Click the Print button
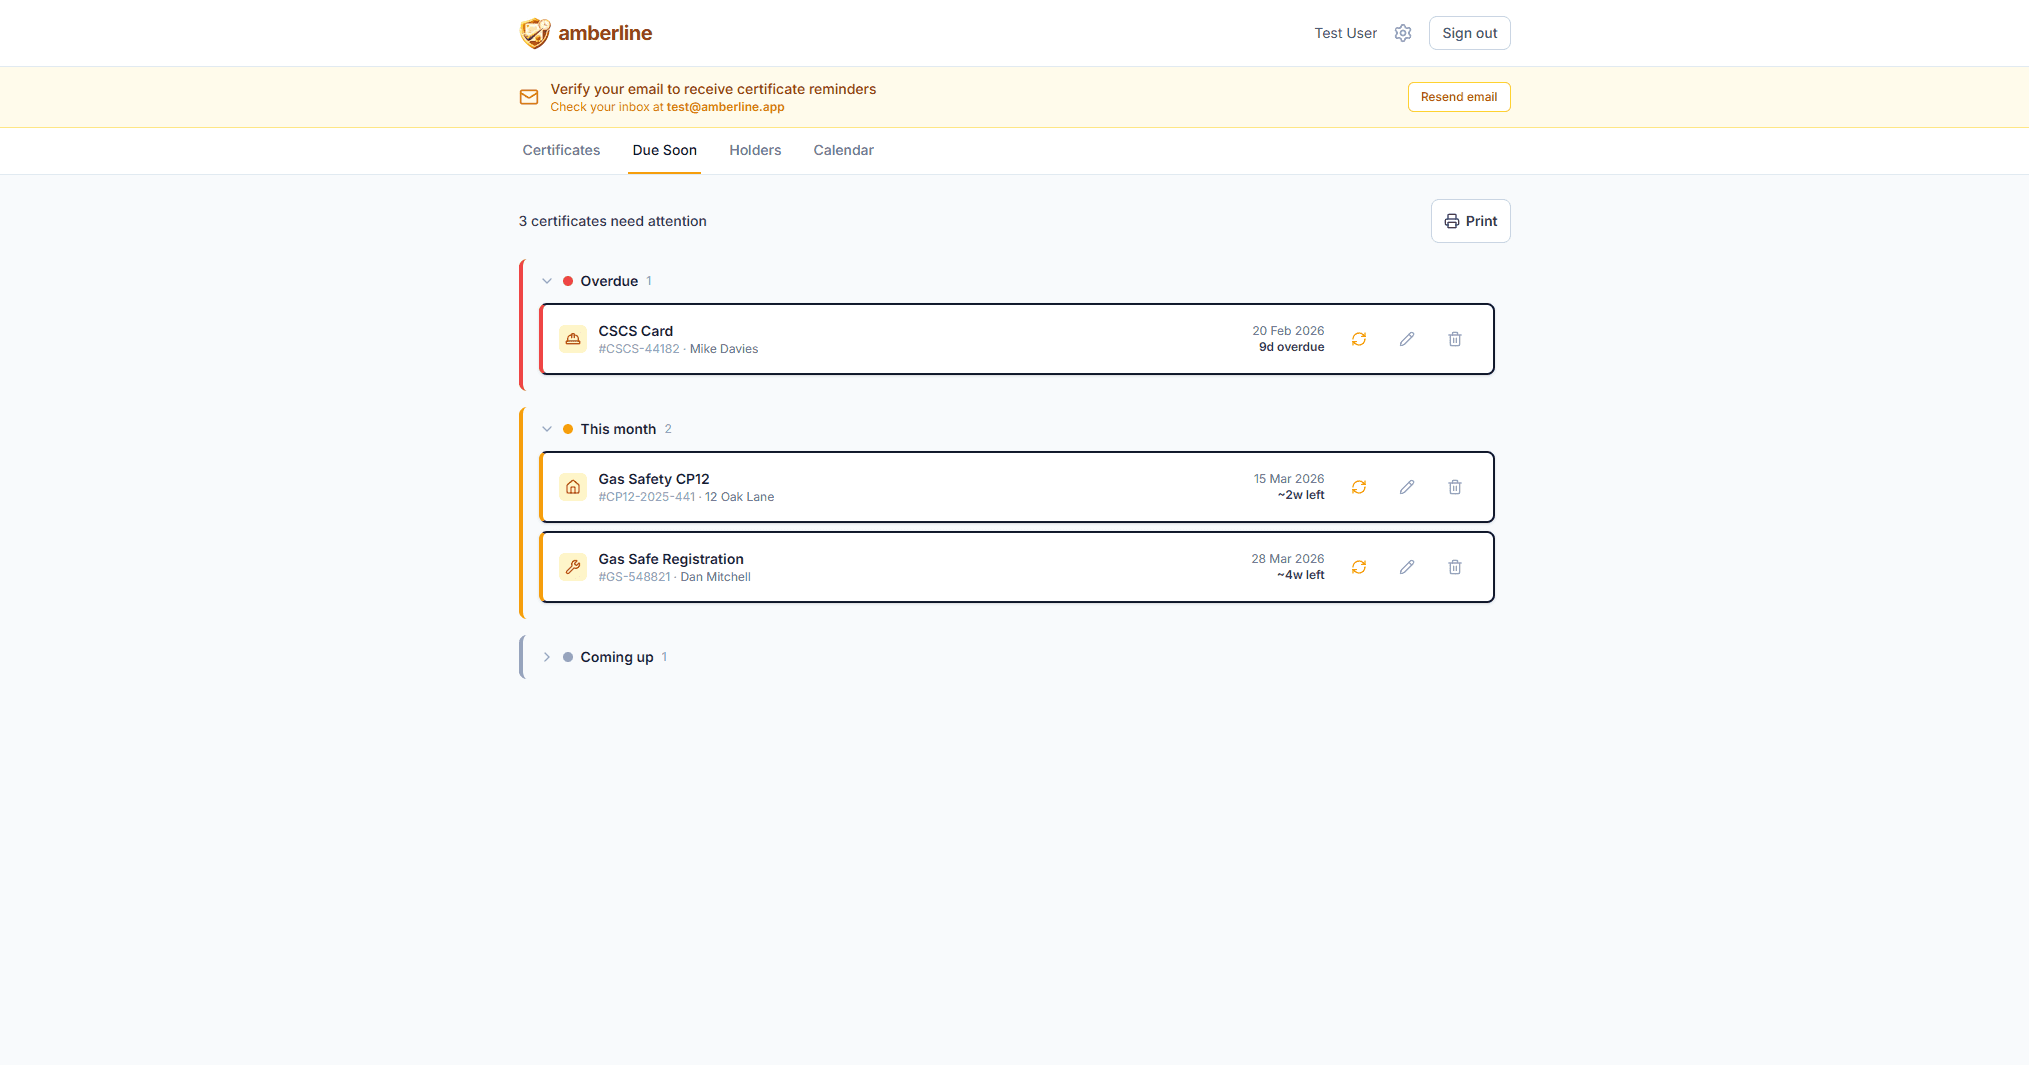 click(1470, 221)
